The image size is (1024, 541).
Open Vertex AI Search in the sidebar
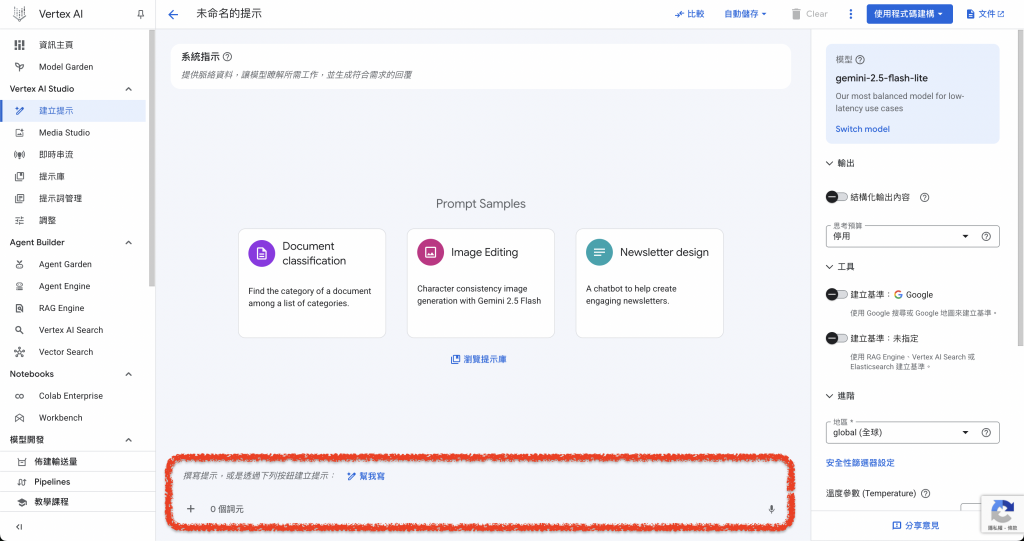coord(74,330)
